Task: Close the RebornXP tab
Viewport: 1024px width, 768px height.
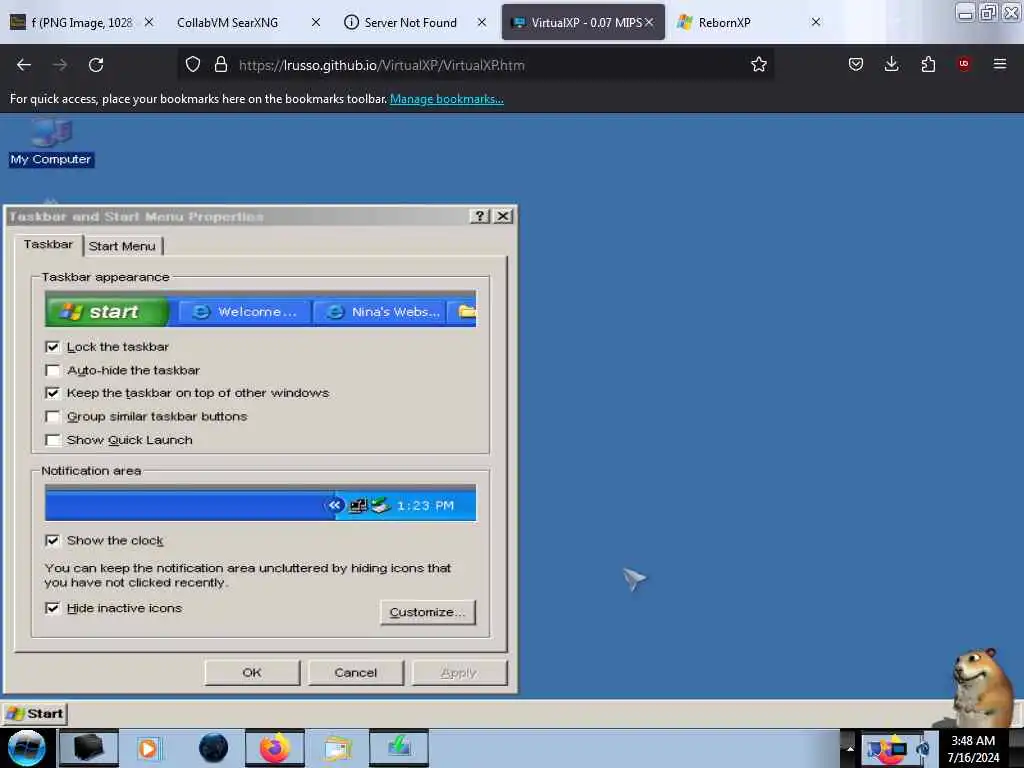Action: pyautogui.click(x=816, y=22)
